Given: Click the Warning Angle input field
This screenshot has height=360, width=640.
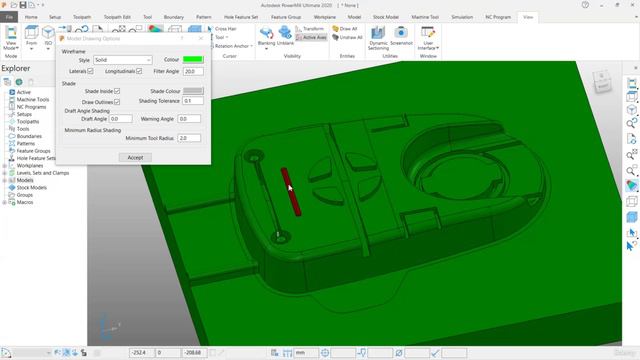Looking at the screenshot, I should tap(189, 119).
